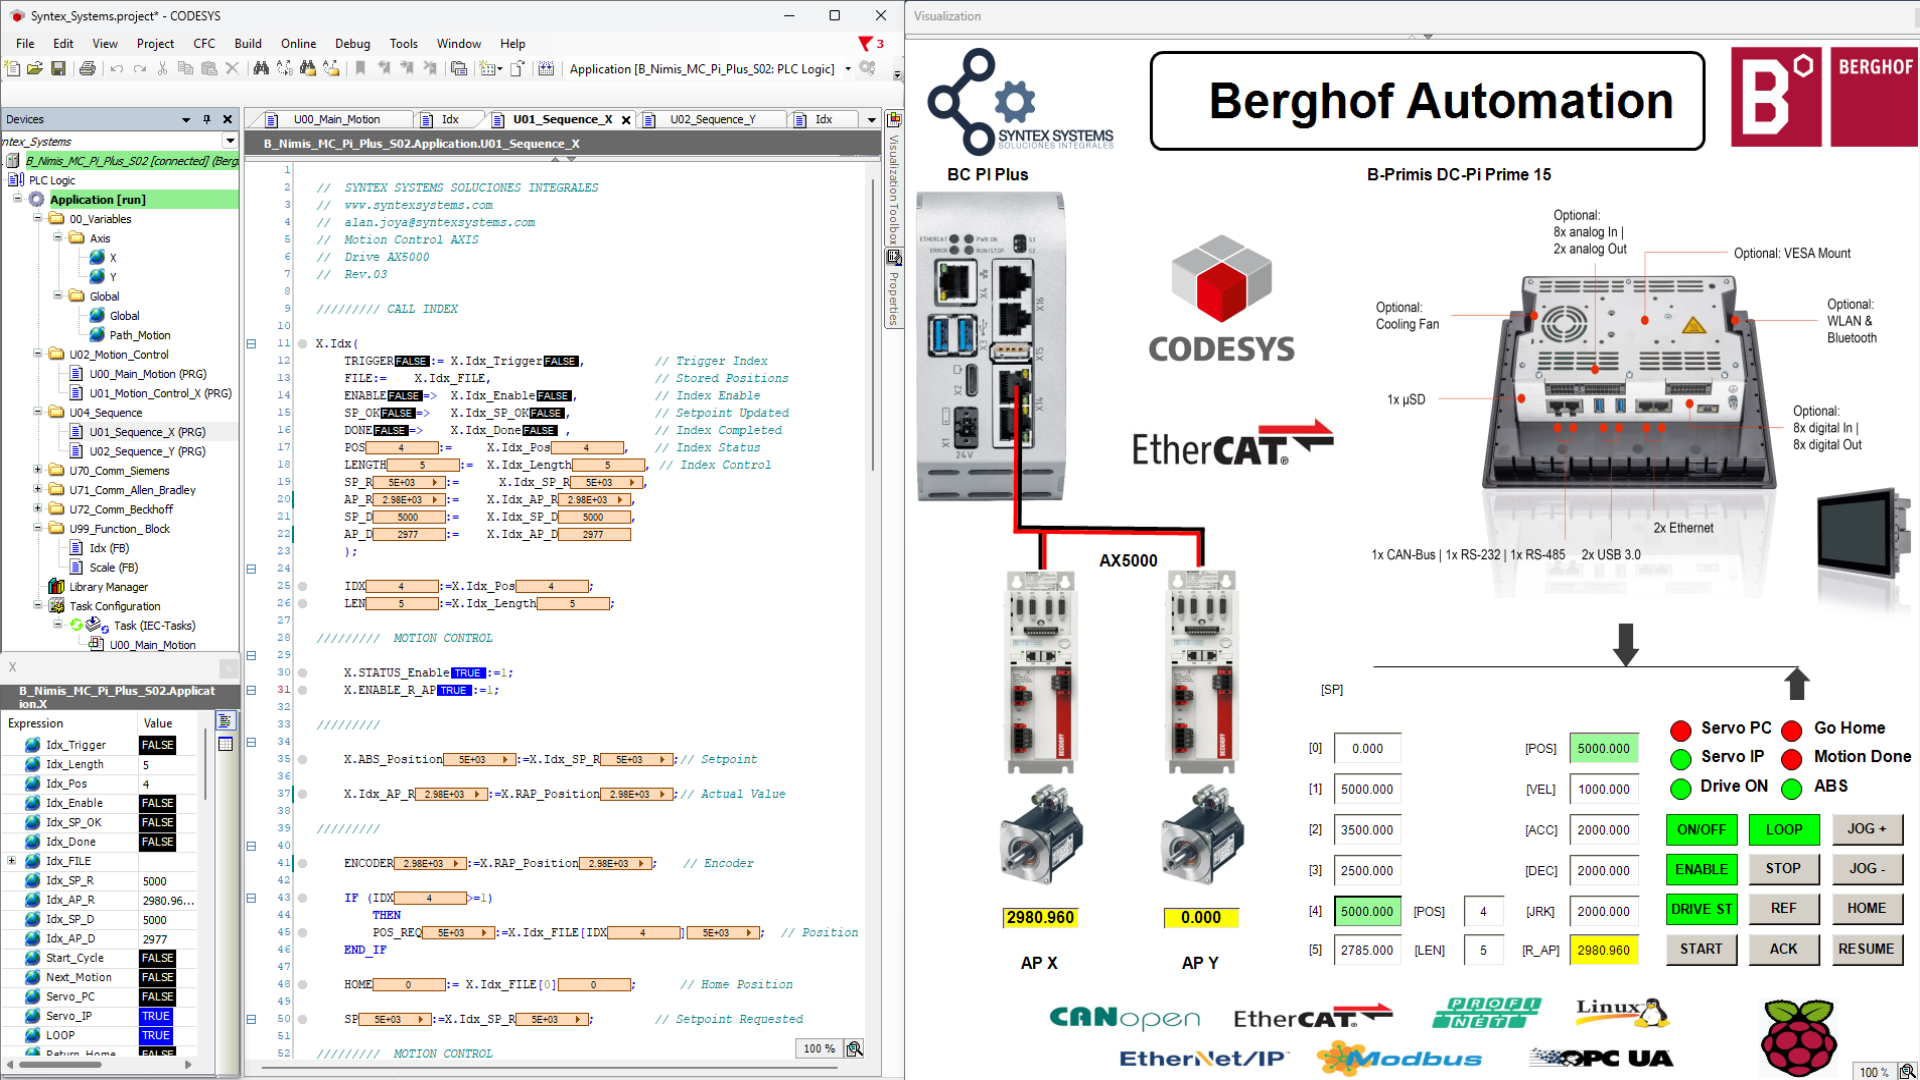The height and width of the screenshot is (1080, 1920).
Task: Click the Redo toolbar icon
Action: 140,69
